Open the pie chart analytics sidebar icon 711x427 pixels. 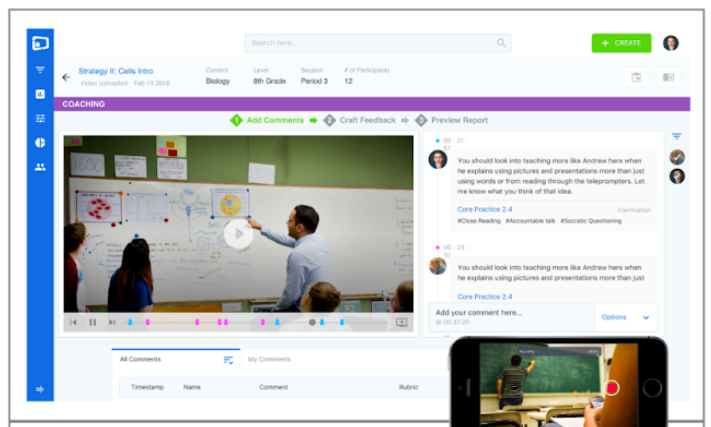click(40, 143)
